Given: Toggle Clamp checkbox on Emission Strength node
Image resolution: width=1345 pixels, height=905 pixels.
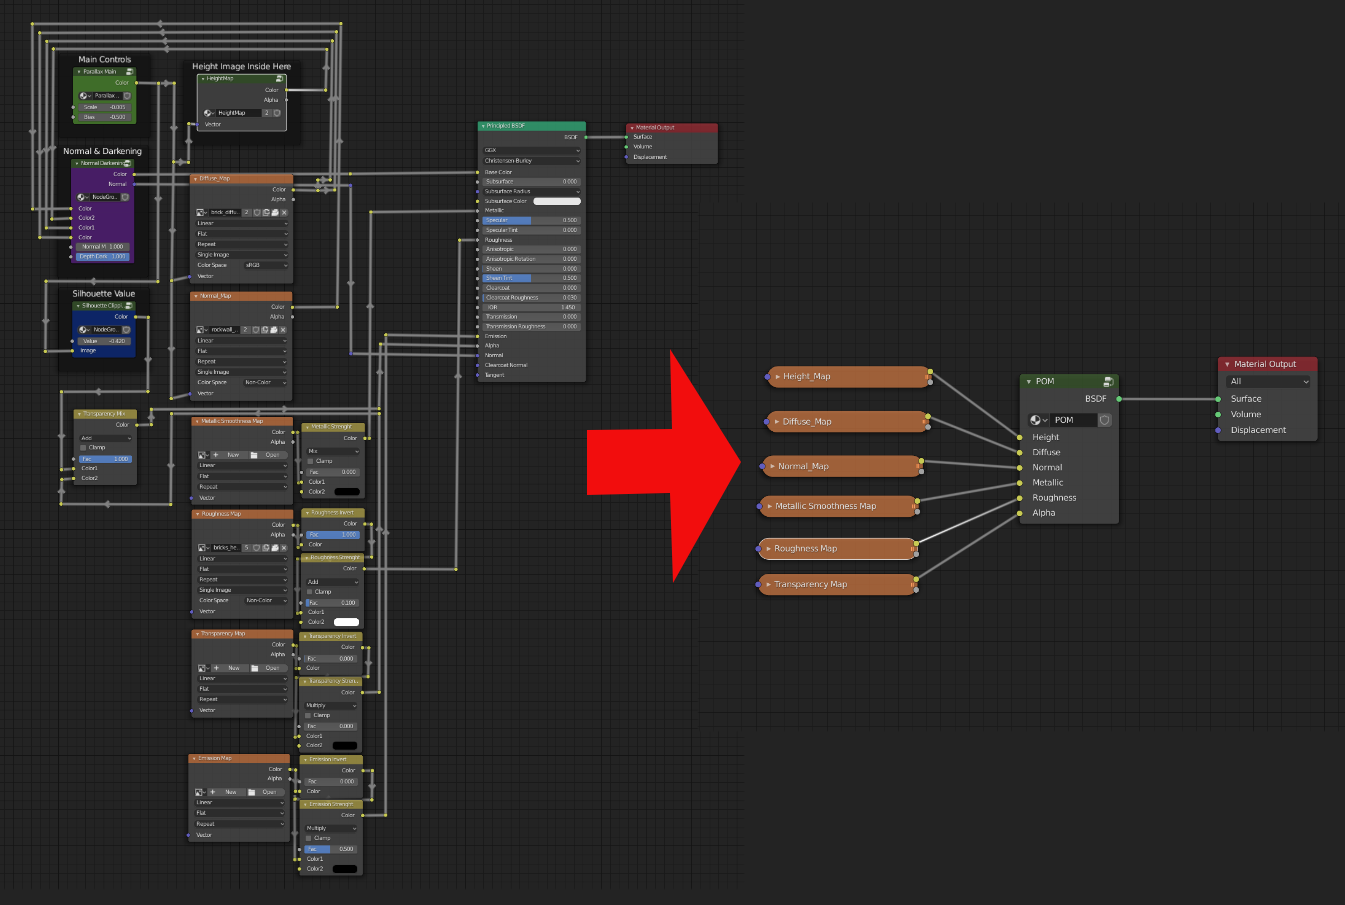Looking at the screenshot, I should coord(310,838).
